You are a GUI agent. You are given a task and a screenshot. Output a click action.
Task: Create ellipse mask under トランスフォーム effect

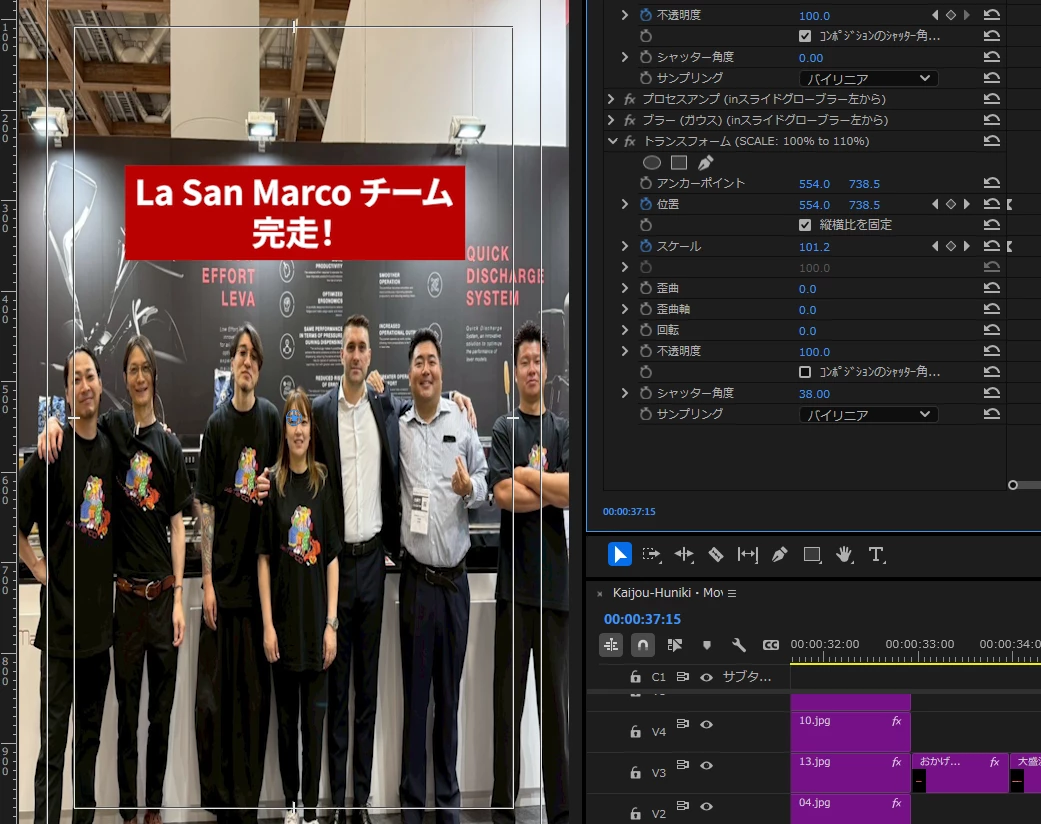pos(652,162)
